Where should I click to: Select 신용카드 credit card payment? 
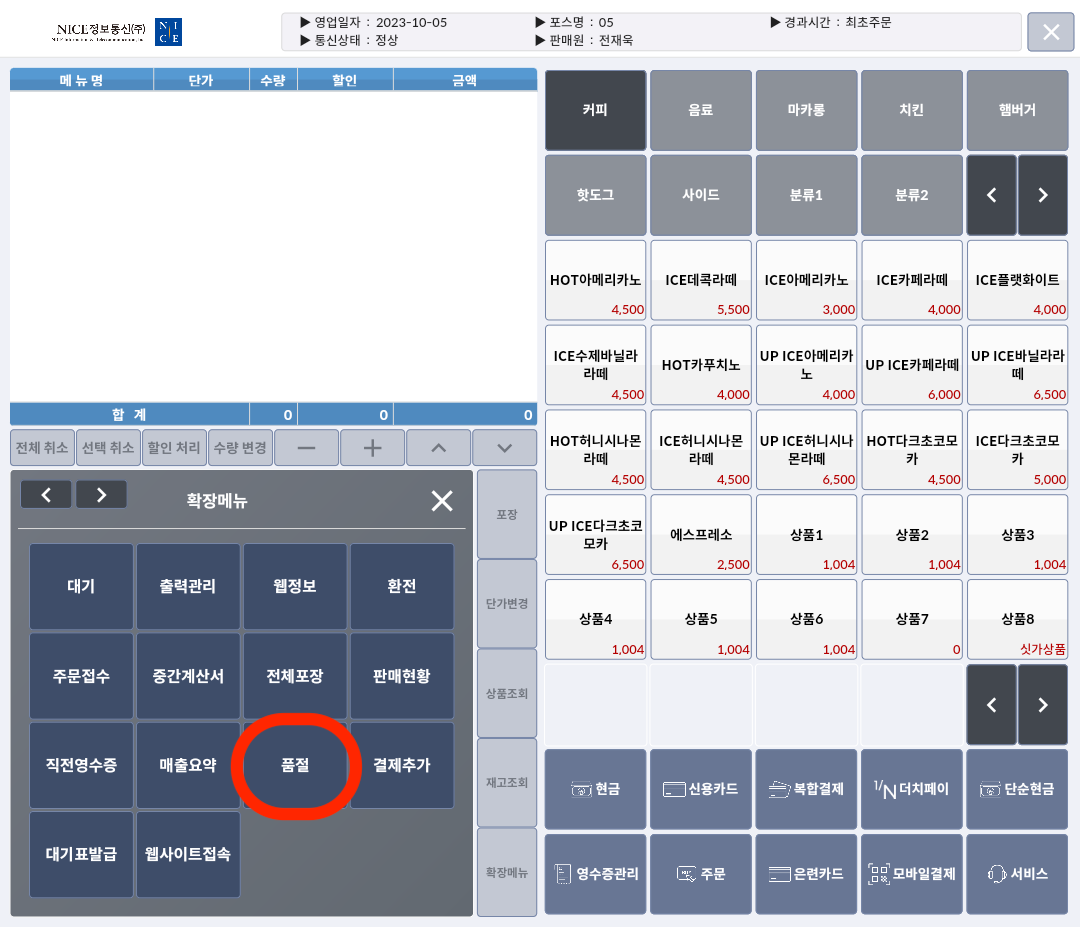coord(701,789)
